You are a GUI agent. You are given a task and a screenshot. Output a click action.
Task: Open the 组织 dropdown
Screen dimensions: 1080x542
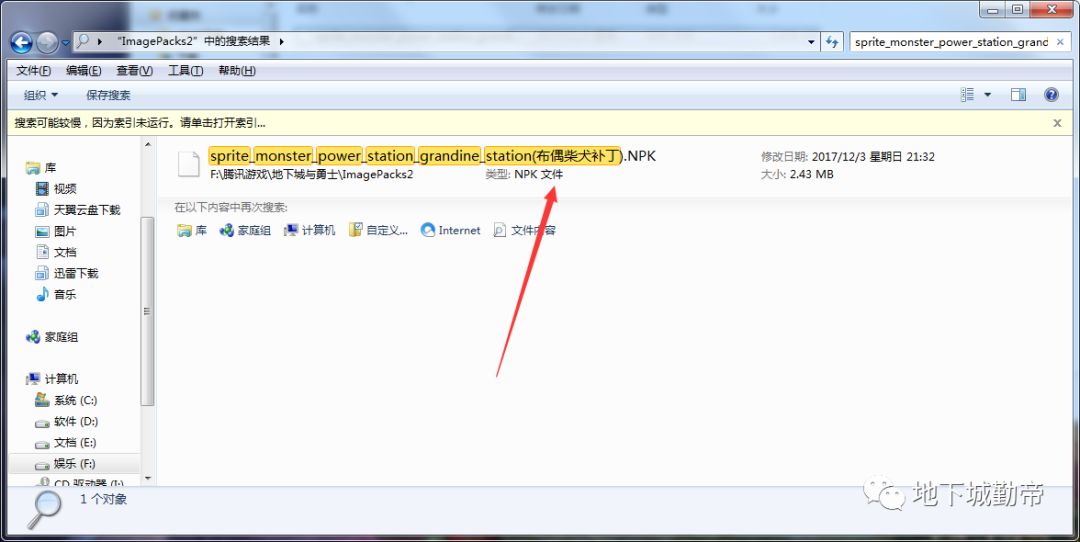pyautogui.click(x=41, y=95)
